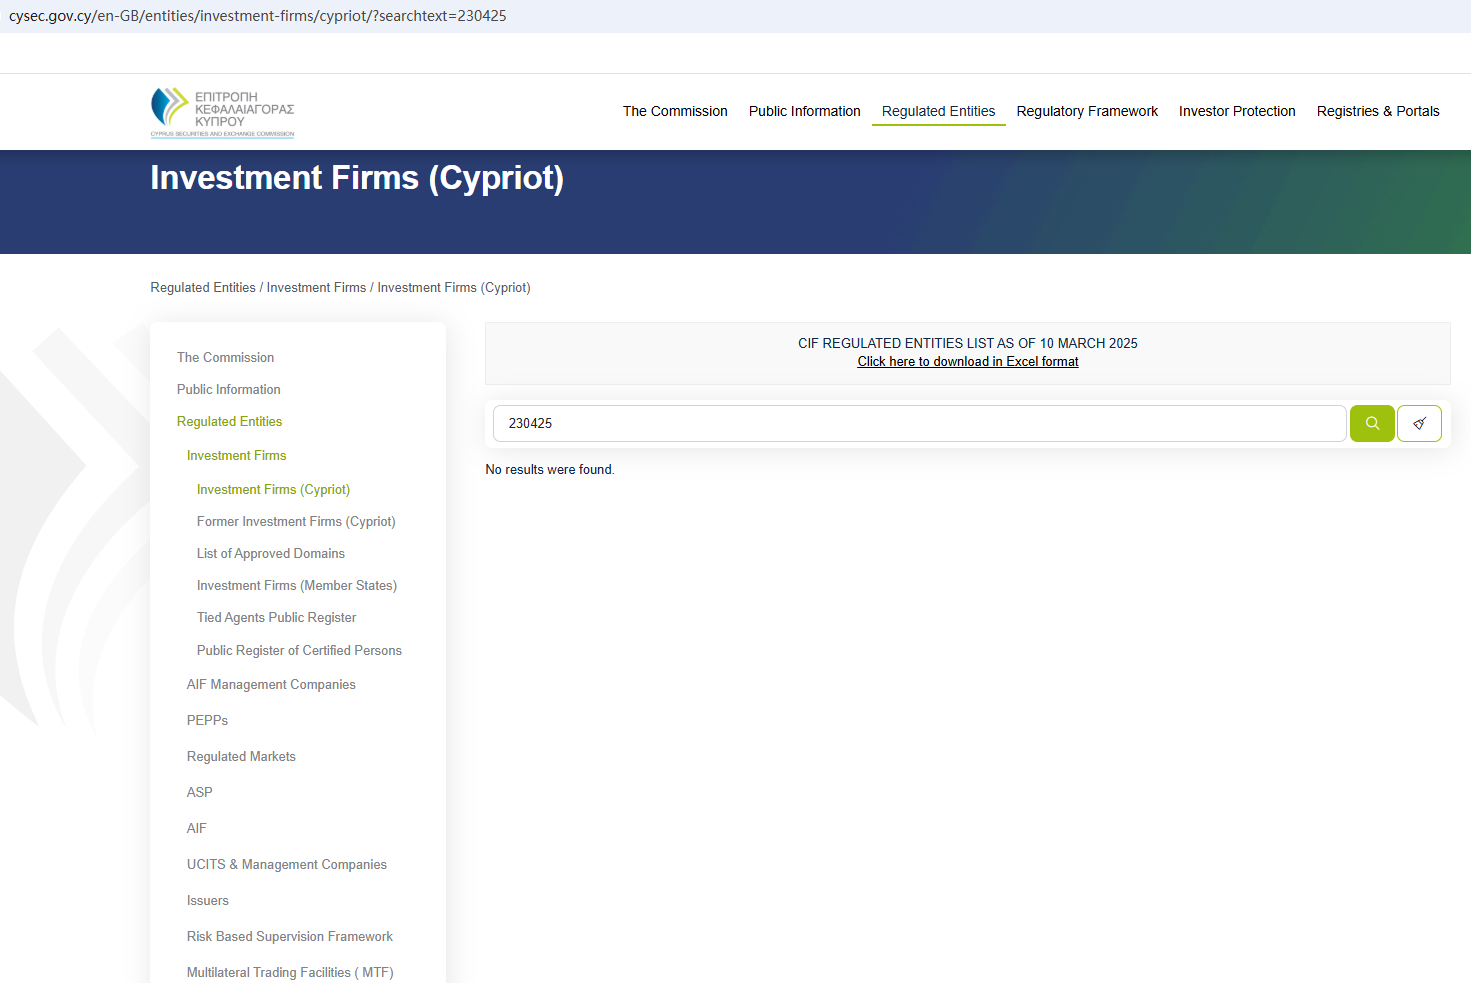Select Regulatory Framework in top navigation
Image resolution: width=1471 pixels, height=983 pixels.
(x=1087, y=111)
